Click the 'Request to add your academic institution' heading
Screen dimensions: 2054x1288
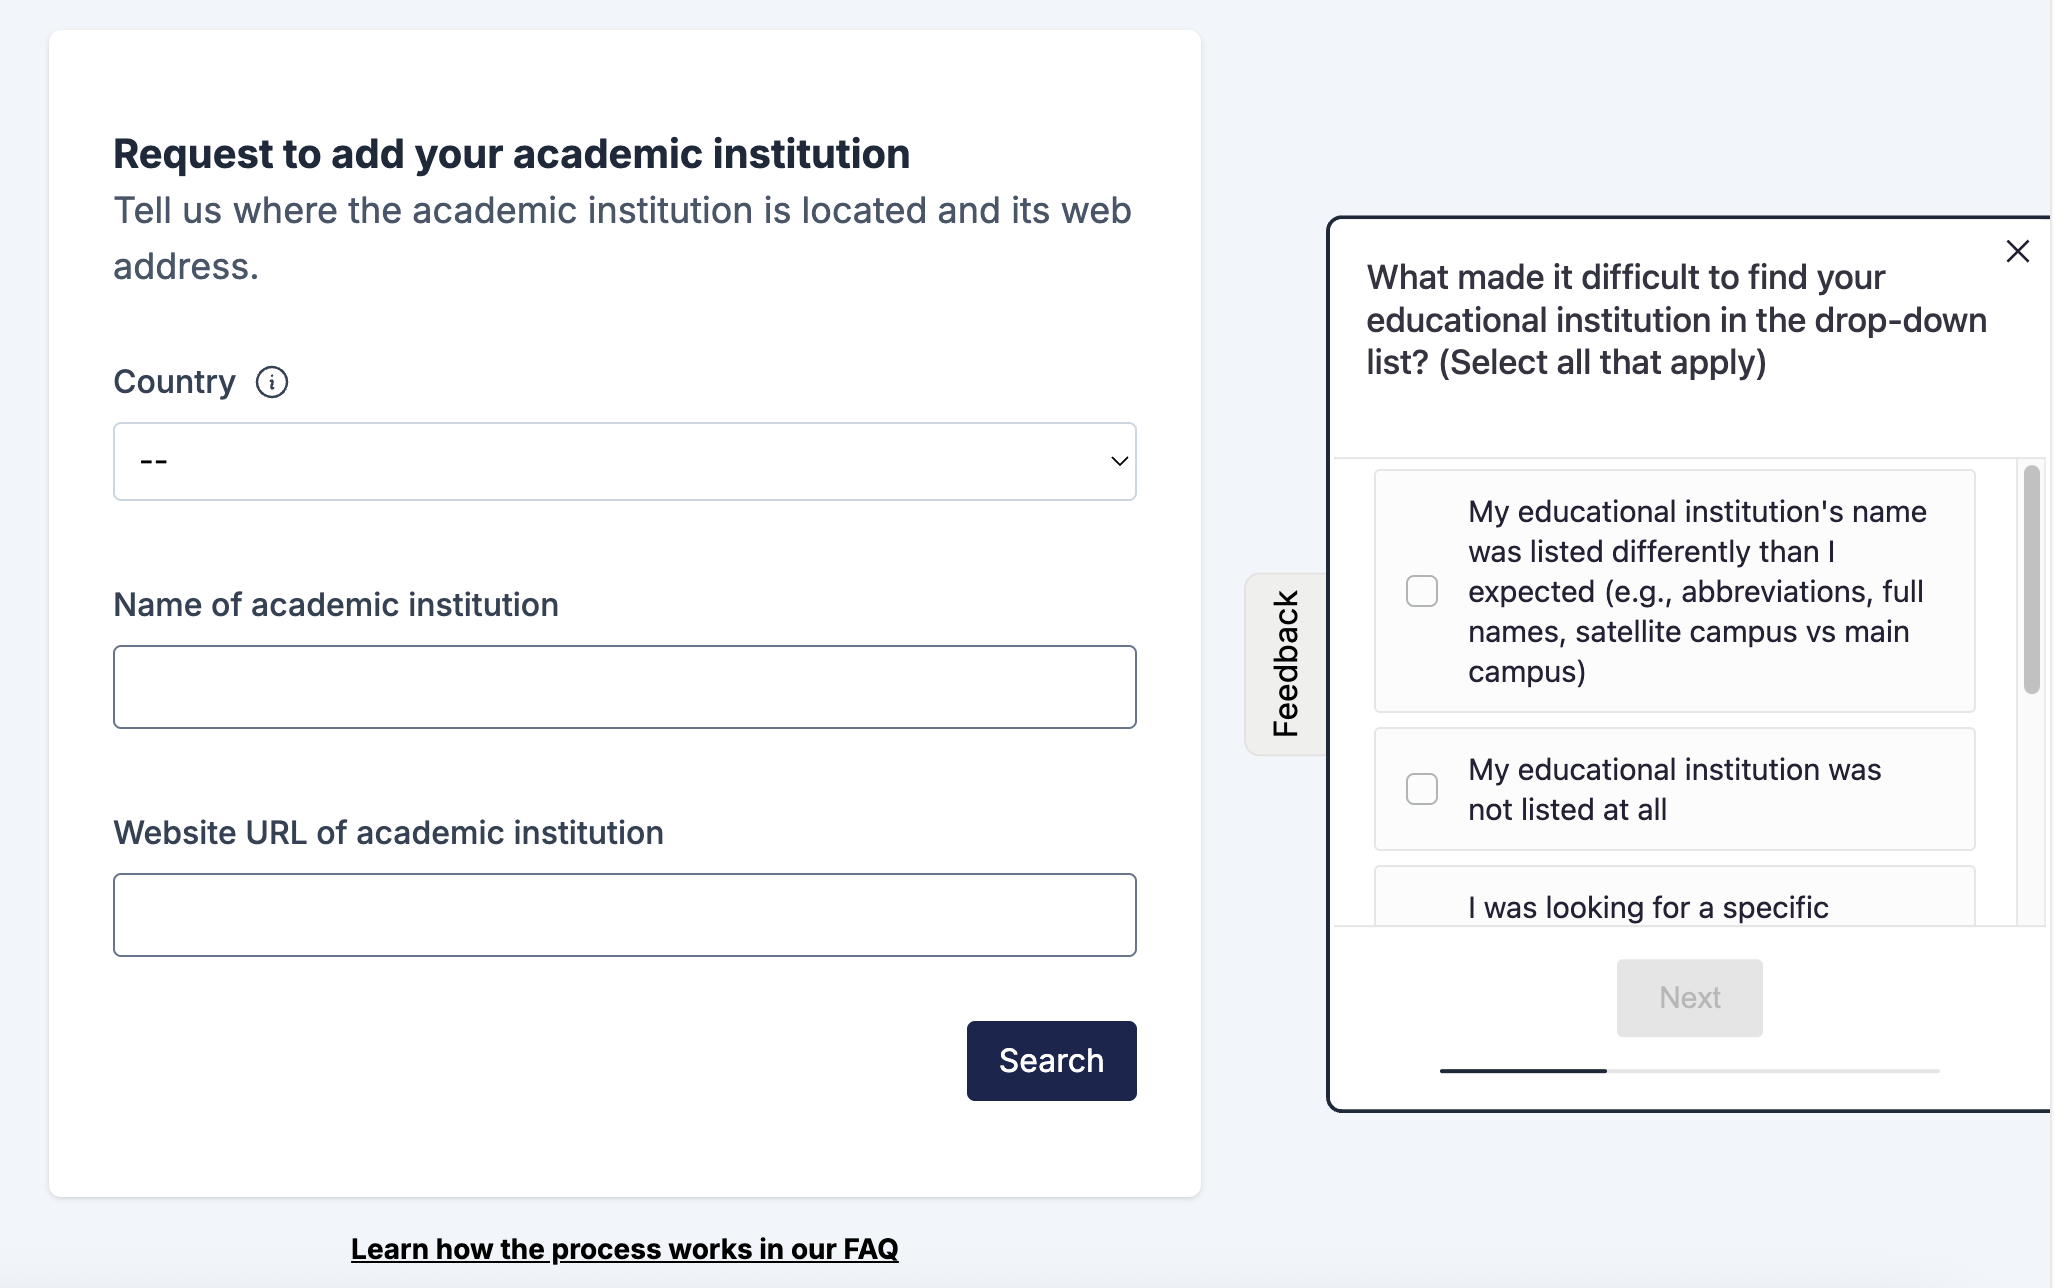[512, 154]
